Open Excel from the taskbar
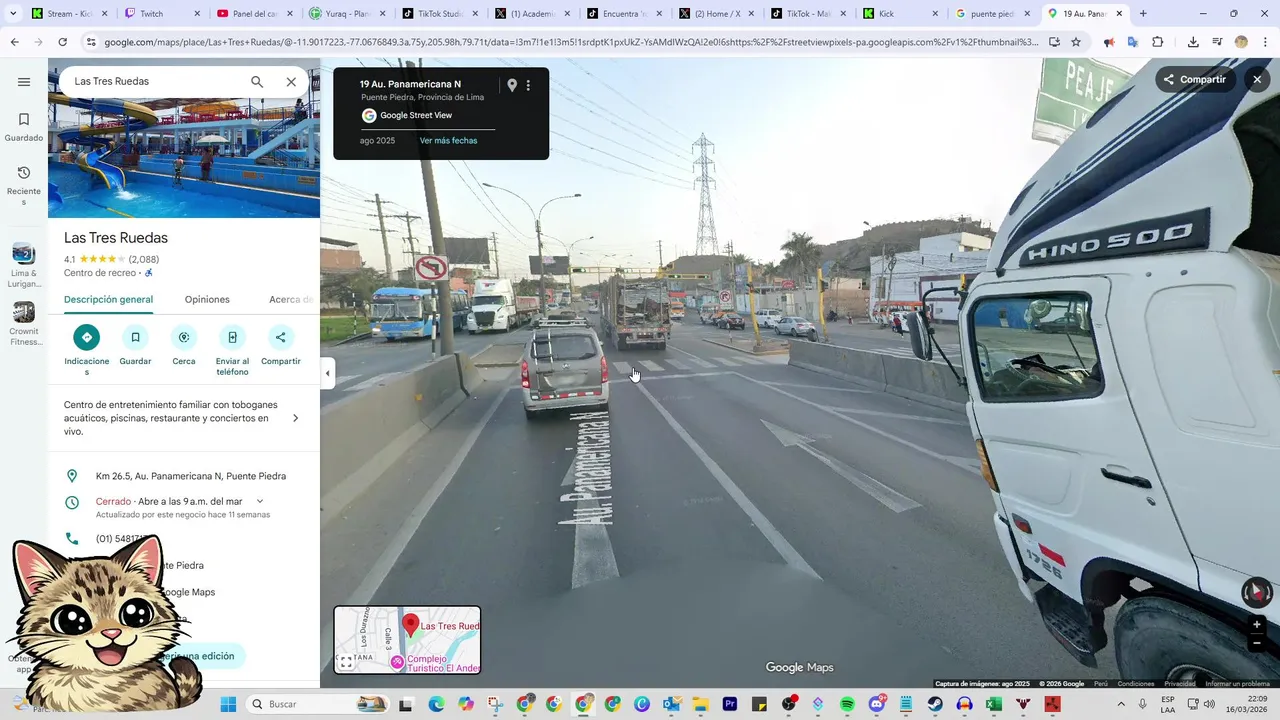 click(994, 704)
